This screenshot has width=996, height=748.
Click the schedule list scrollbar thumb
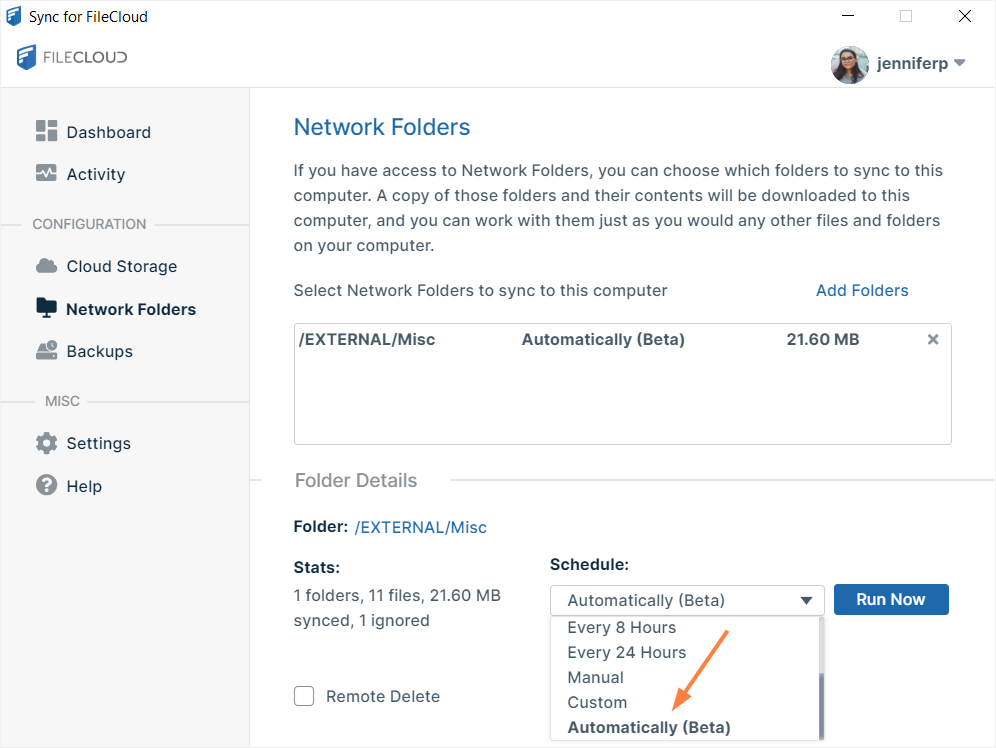pyautogui.click(x=821, y=705)
